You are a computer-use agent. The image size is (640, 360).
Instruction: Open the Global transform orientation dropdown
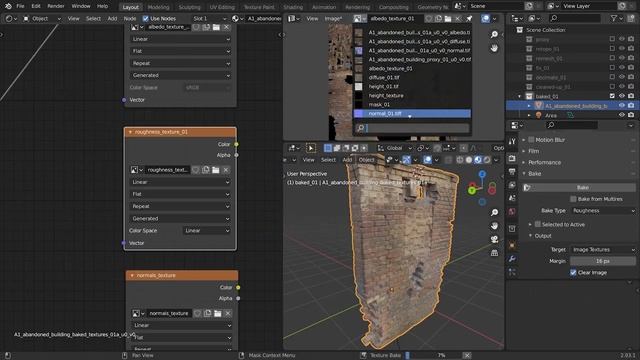coord(395,148)
